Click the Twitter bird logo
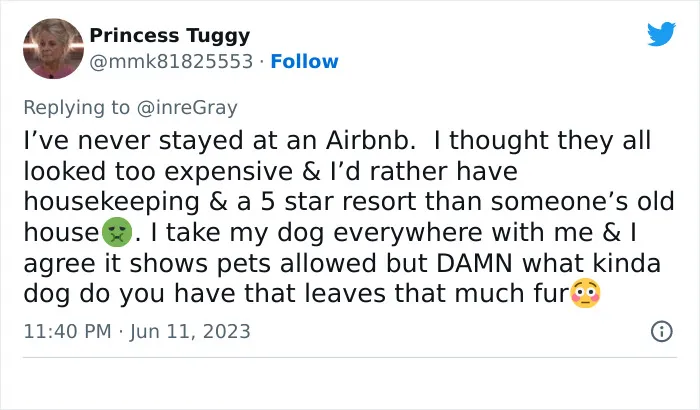The height and width of the screenshot is (410, 700). tap(661, 34)
